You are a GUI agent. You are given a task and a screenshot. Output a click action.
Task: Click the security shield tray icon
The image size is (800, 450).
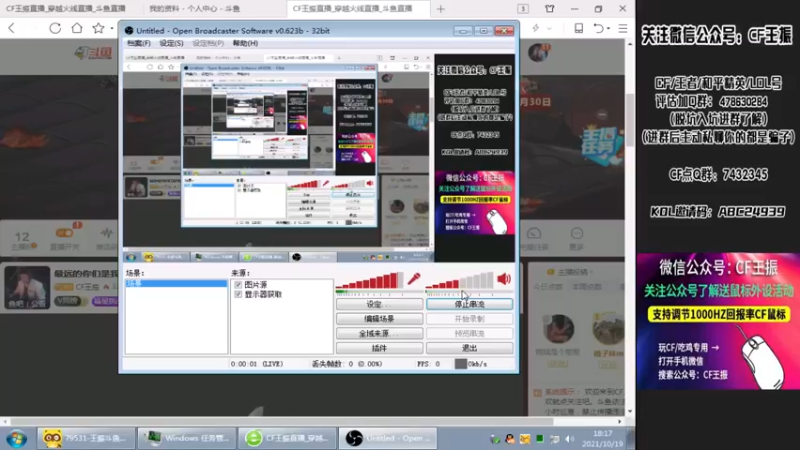coord(494,438)
